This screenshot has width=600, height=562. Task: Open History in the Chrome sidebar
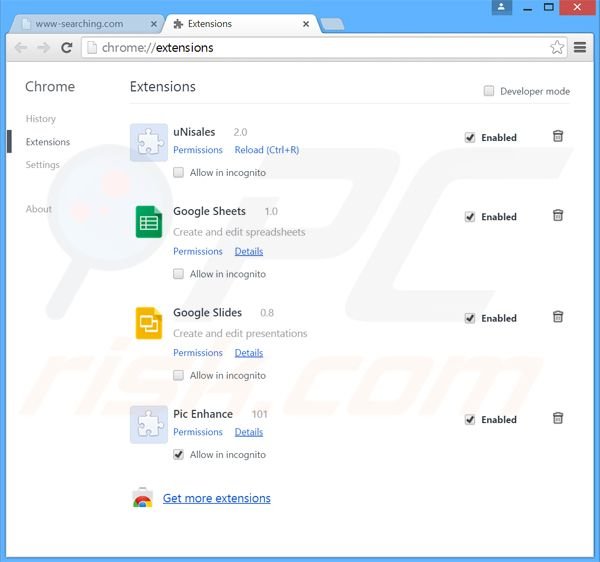click(41, 119)
